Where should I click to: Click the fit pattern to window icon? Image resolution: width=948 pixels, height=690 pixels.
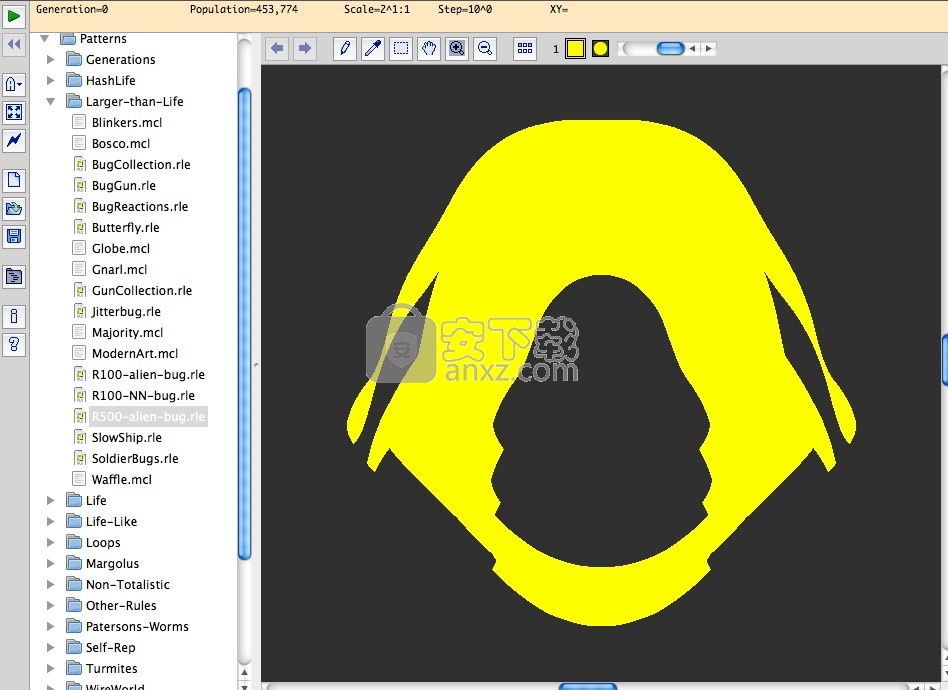pos(14,112)
